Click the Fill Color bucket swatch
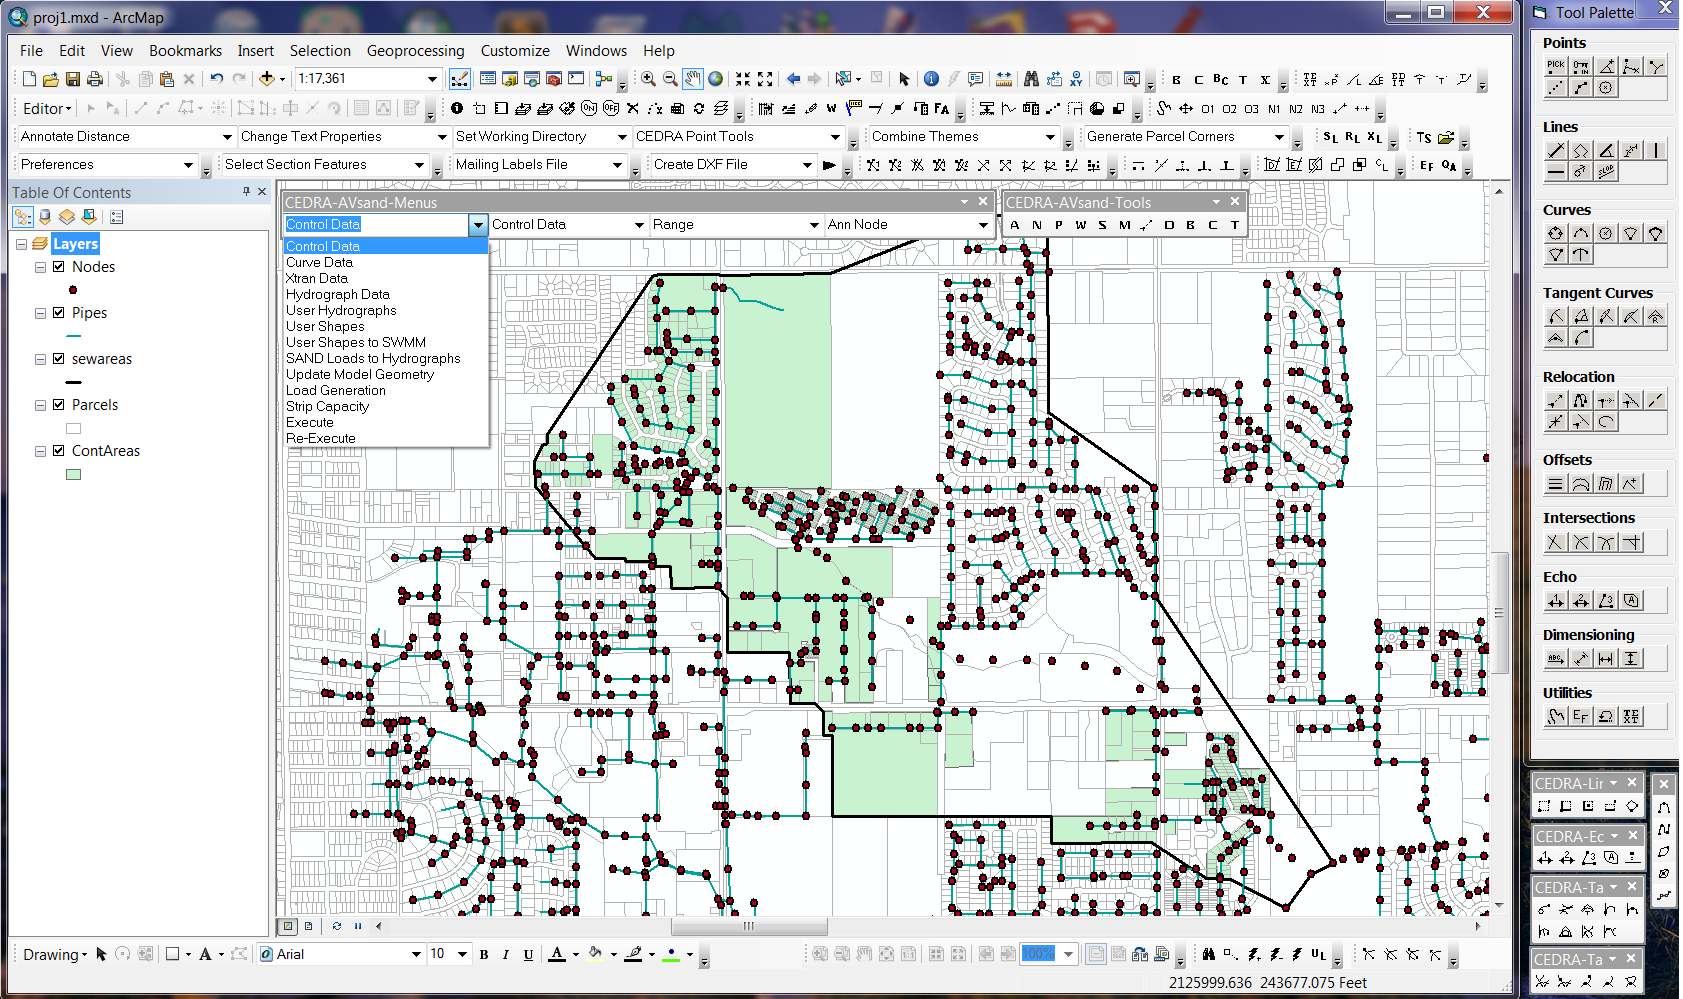Viewport: 1683px width, 999px height. coord(595,954)
